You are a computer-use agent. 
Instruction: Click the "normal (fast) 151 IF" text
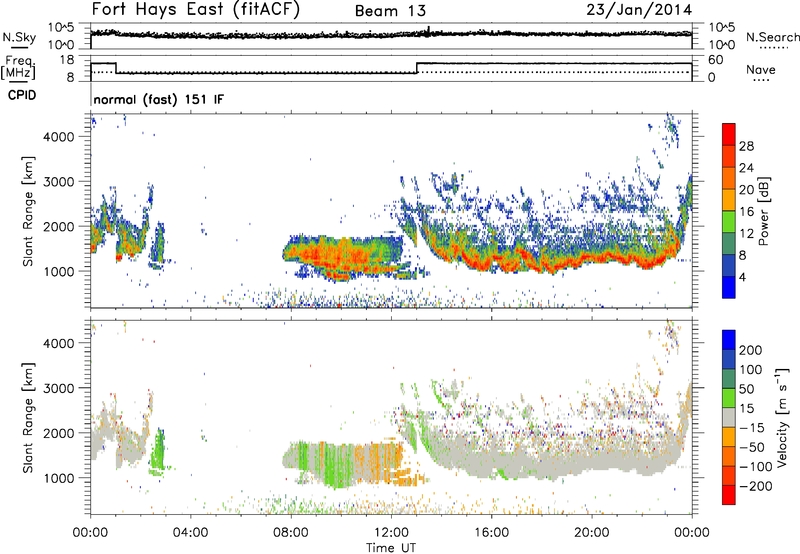point(158,99)
